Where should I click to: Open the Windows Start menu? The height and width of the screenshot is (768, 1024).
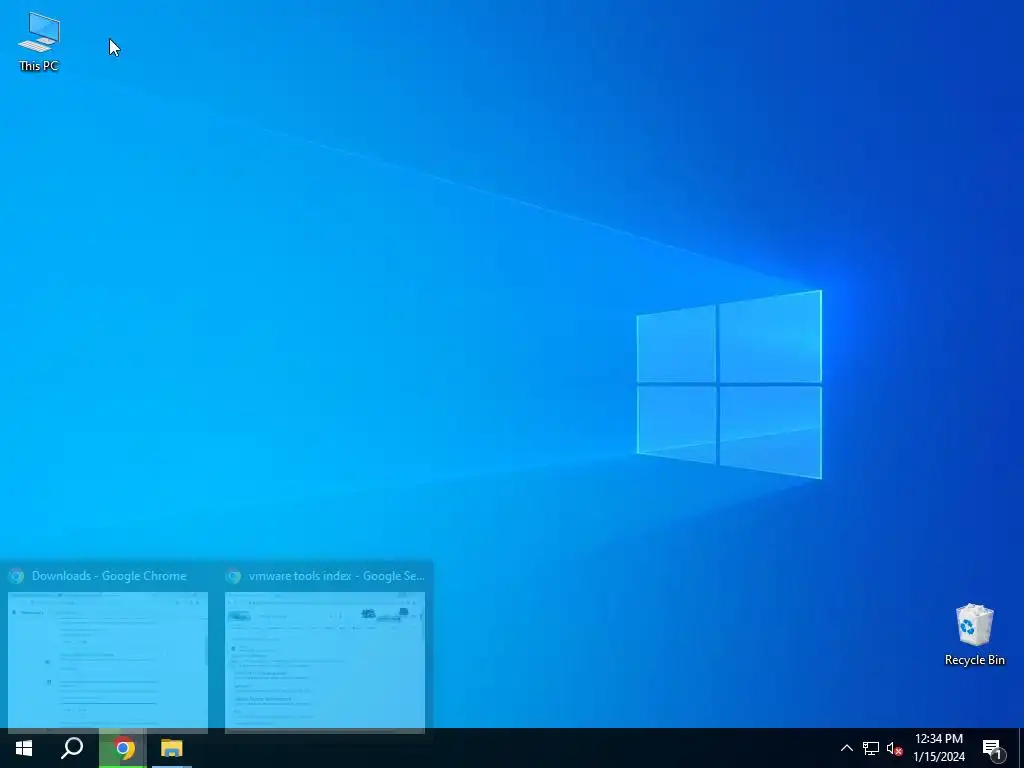[x=24, y=748]
